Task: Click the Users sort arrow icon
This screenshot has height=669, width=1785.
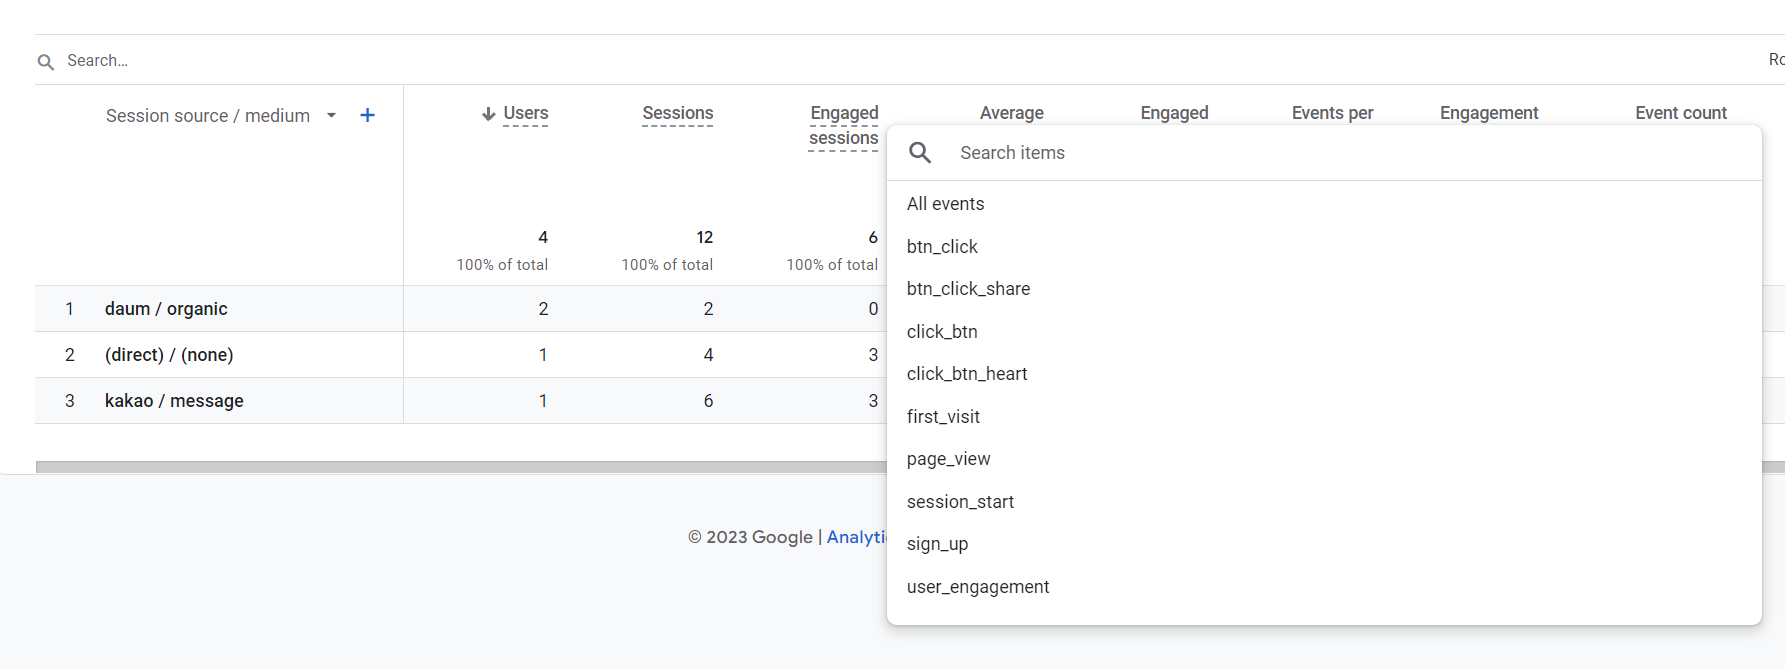Action: tap(489, 114)
